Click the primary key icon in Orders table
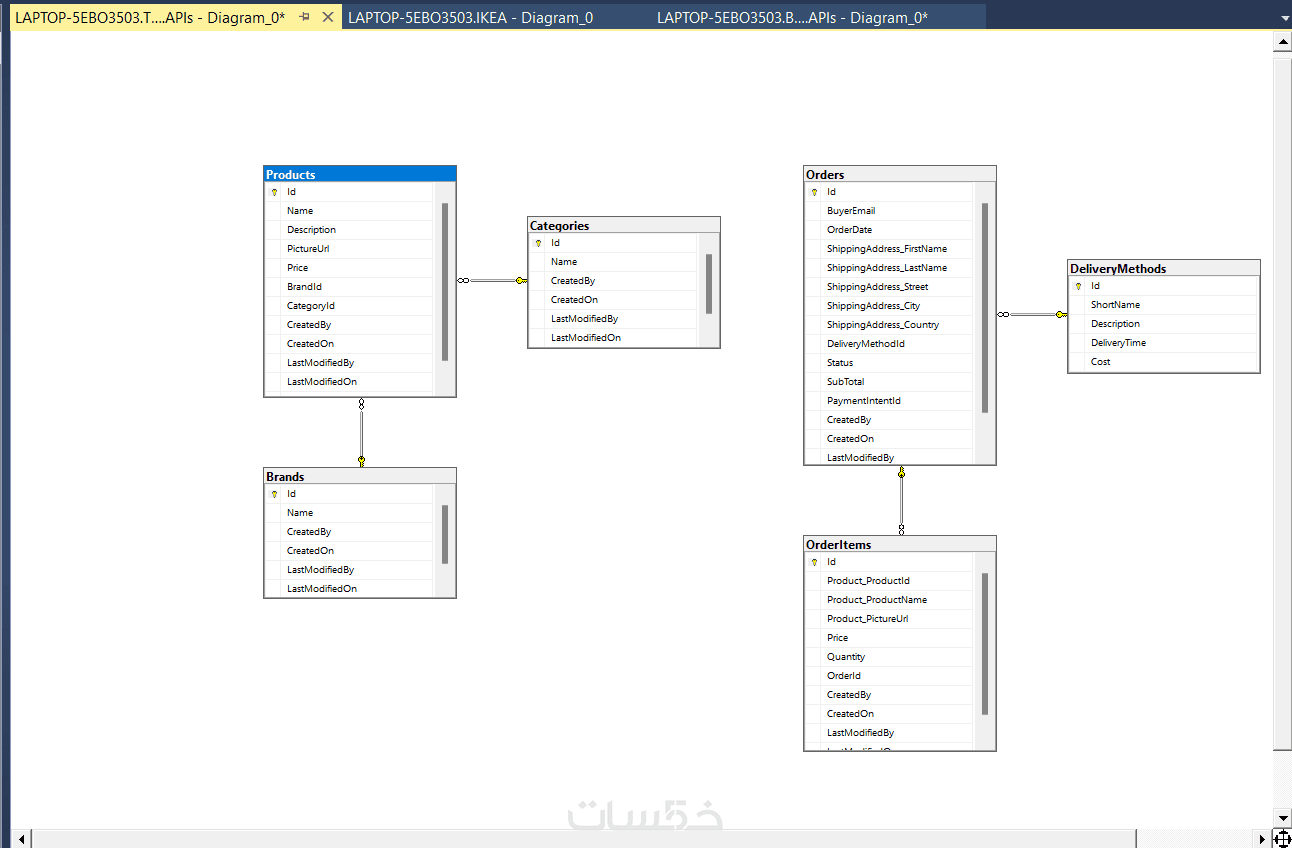This screenshot has width=1292, height=848. coord(814,192)
